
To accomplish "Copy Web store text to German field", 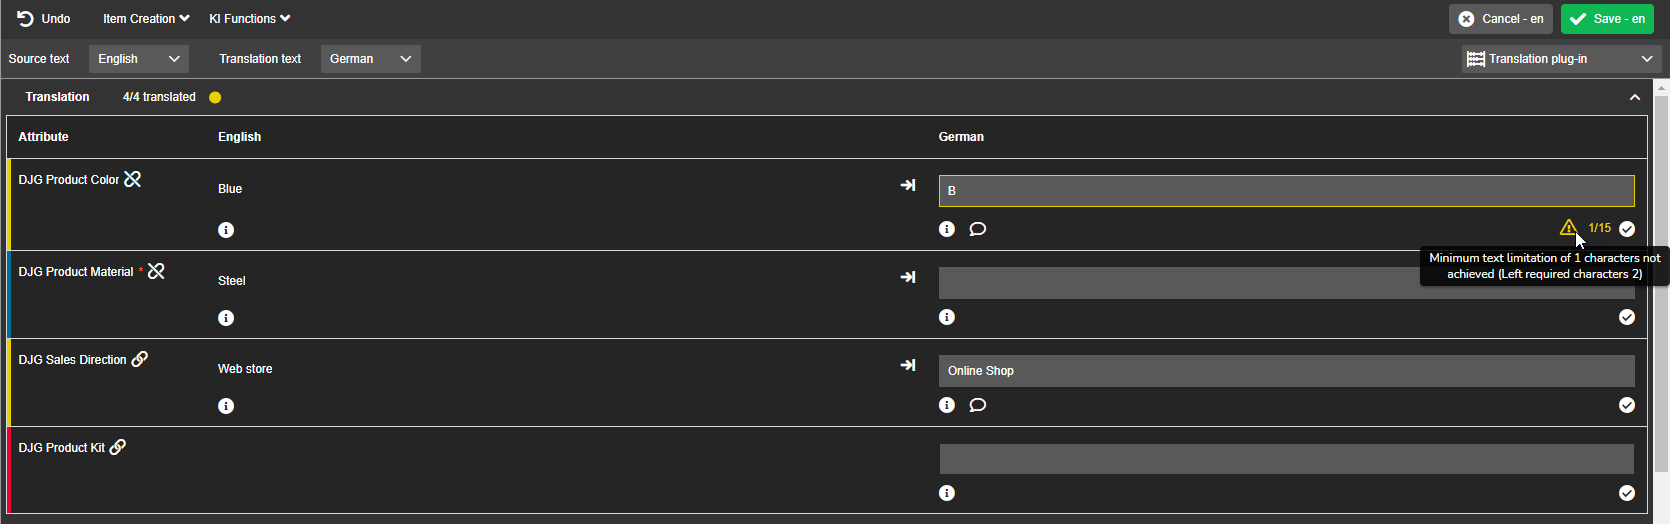I will (x=907, y=365).
